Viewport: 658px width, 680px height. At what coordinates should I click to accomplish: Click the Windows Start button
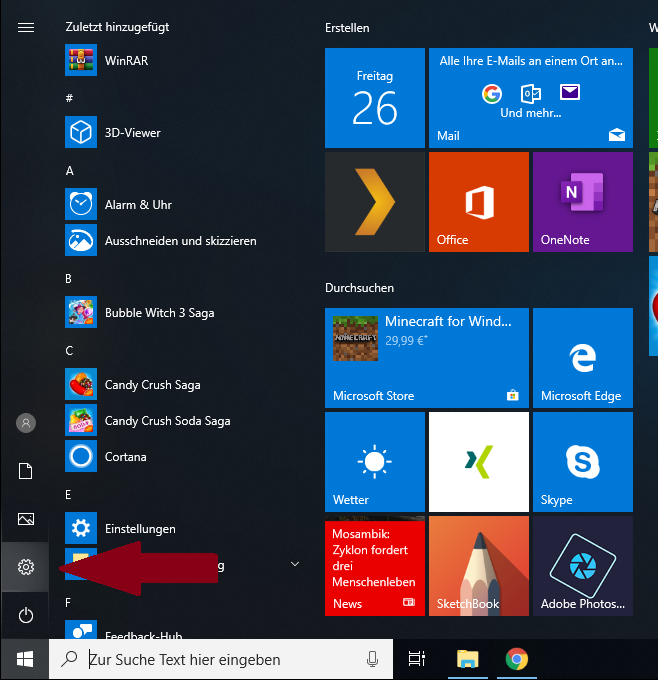[x=25, y=659]
